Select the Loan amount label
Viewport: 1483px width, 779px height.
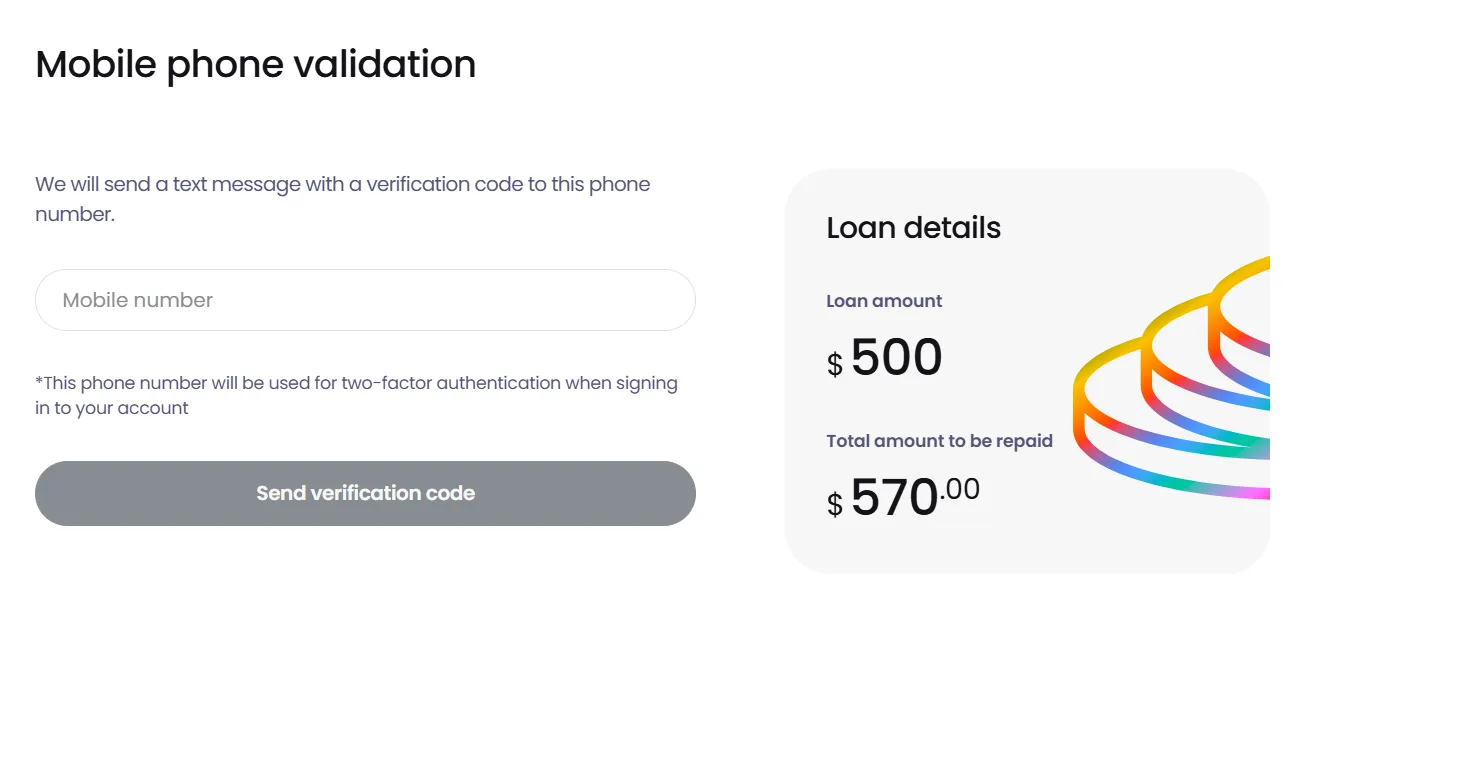883,301
